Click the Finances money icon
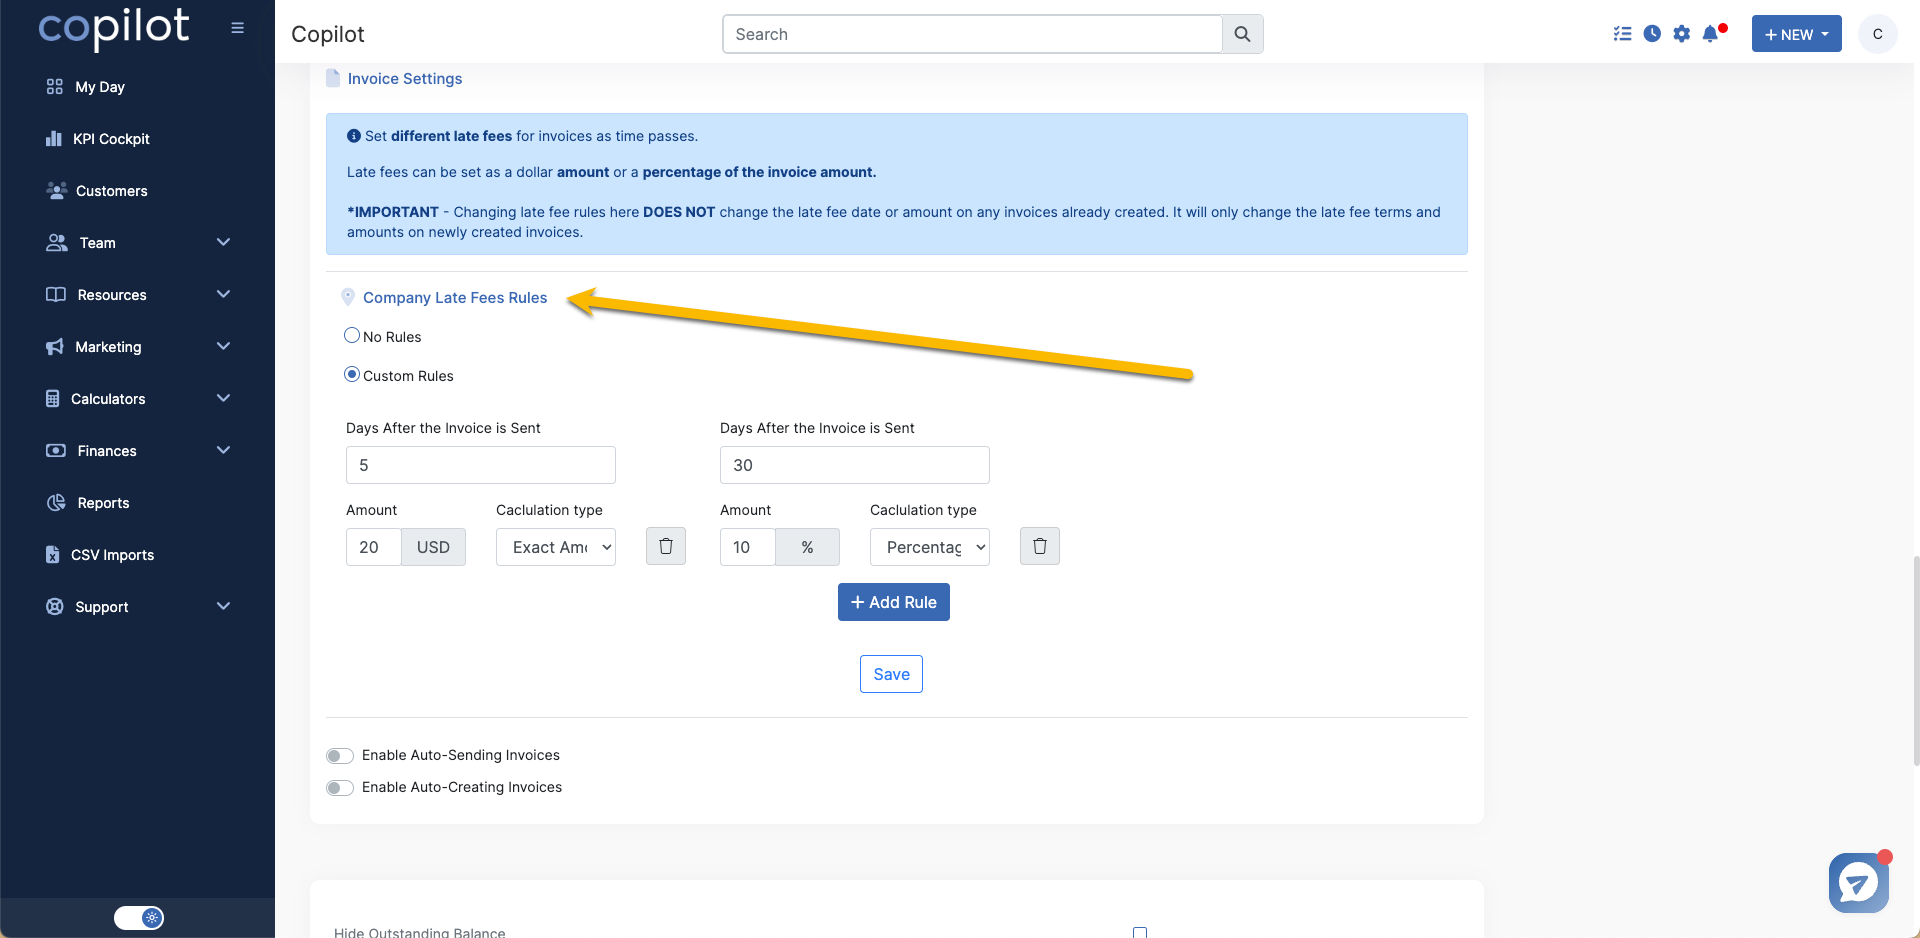Viewport: 1920px width, 938px height. coord(56,450)
